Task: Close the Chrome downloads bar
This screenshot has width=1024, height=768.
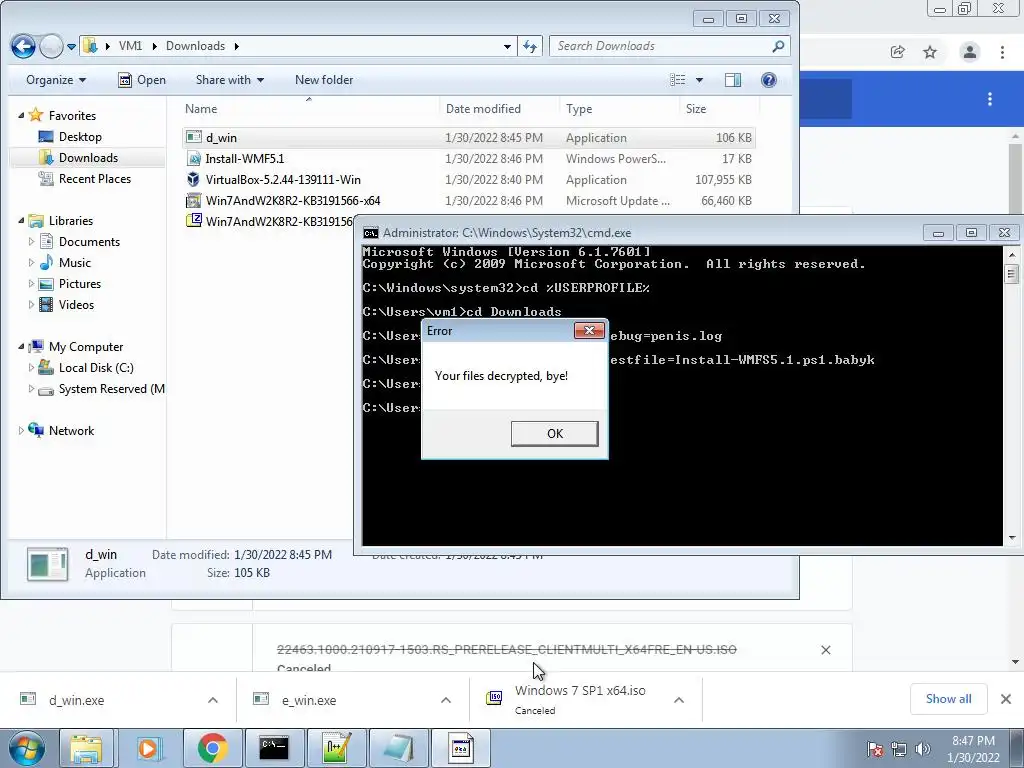Action: tap(1006, 699)
